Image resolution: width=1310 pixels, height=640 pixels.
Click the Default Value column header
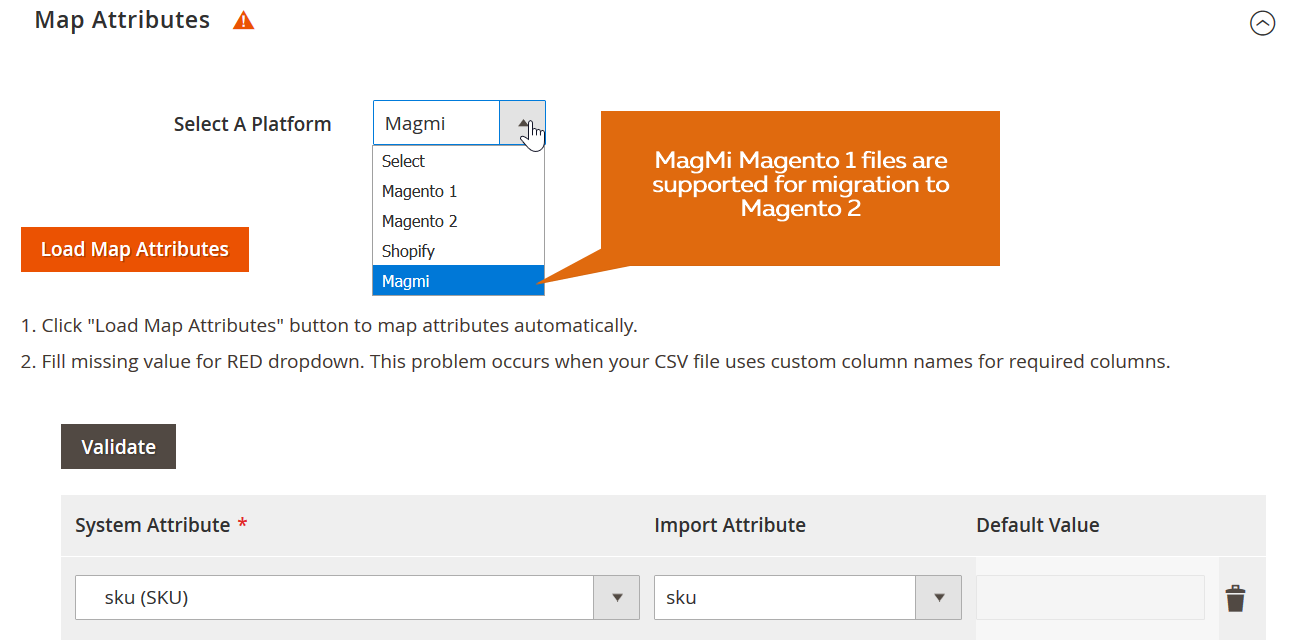point(1038,525)
